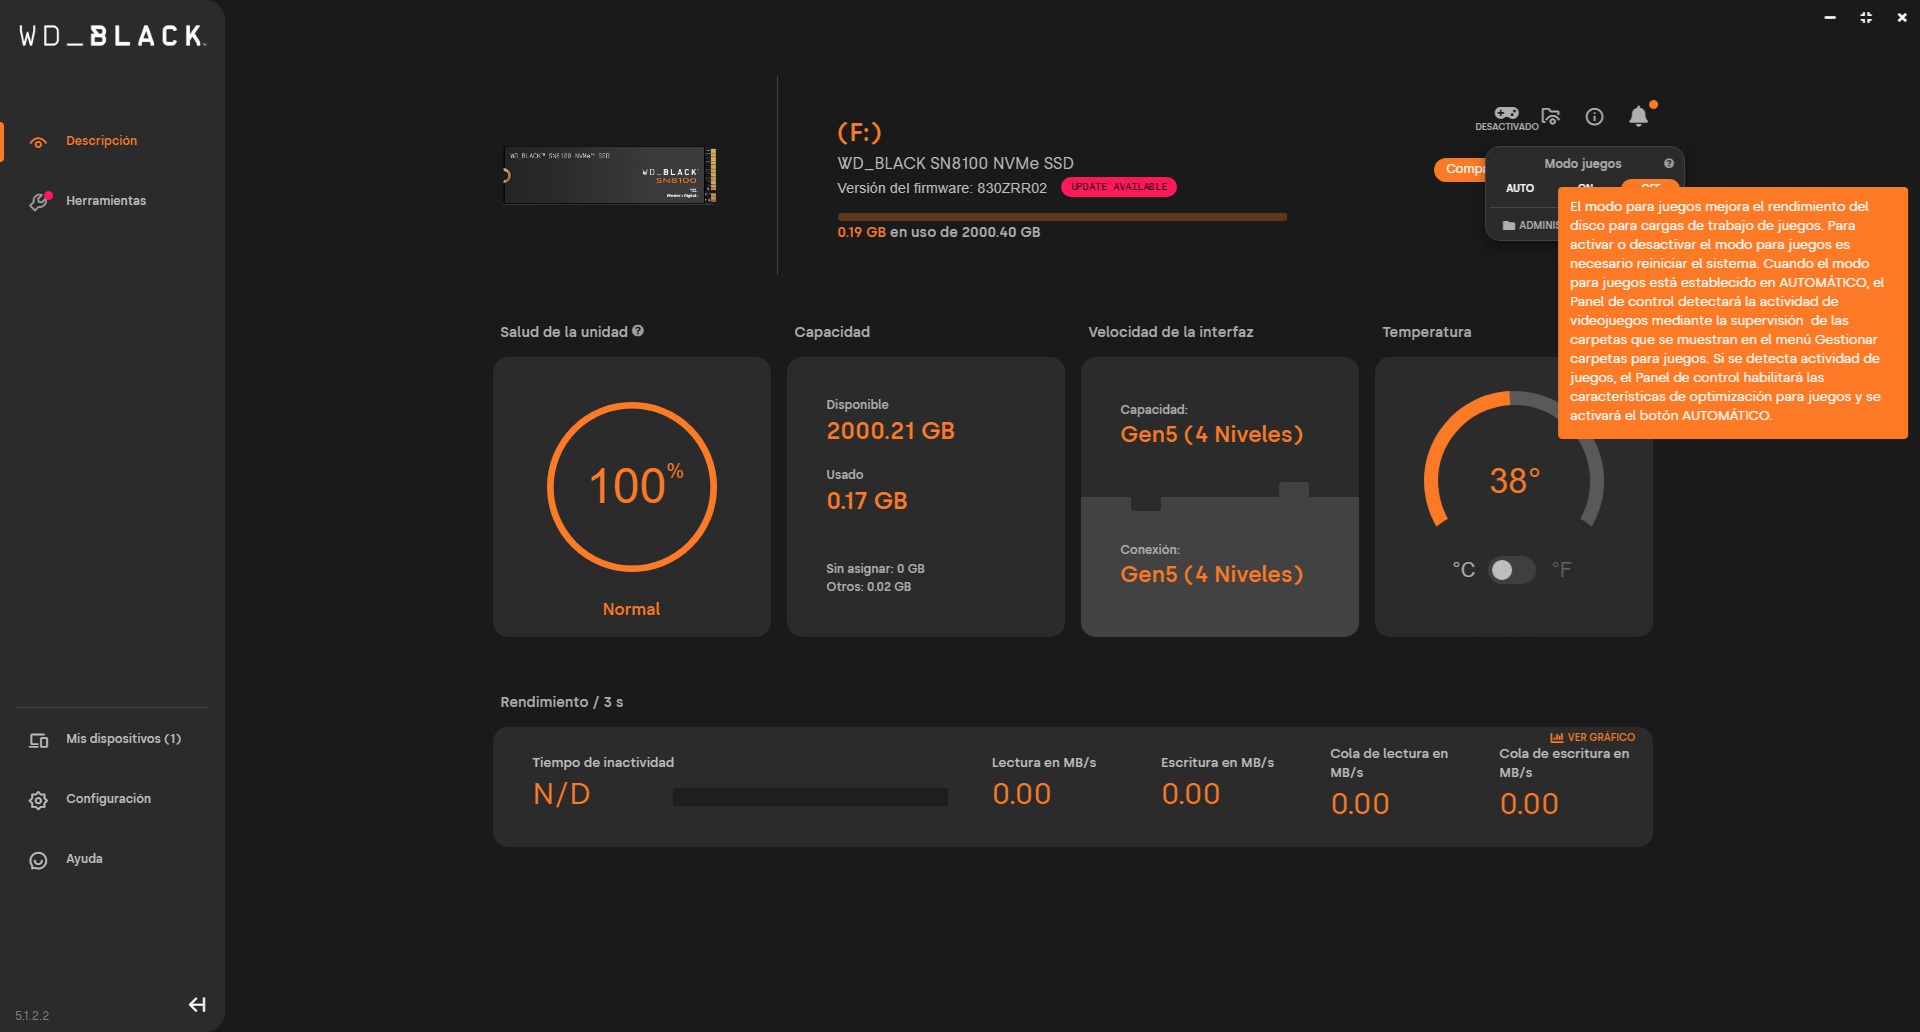Viewport: 1920px width, 1032px height.
Task: Open the Descripción tab
Action: pyautogui.click(x=101, y=141)
